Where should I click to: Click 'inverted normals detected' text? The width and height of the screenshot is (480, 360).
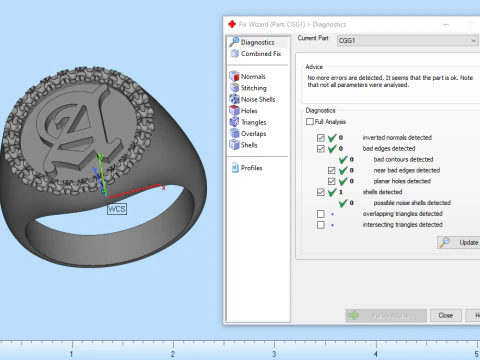397,137
